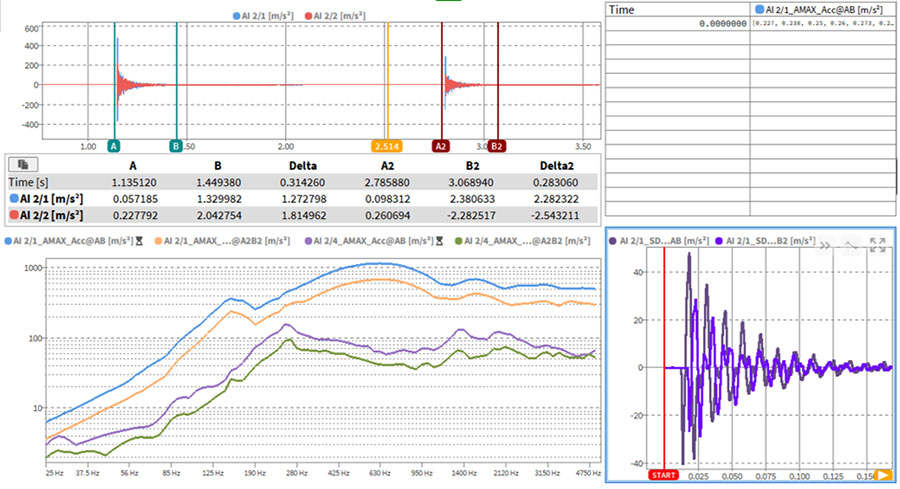
Task: Click the Time column header
Action: [677, 9]
